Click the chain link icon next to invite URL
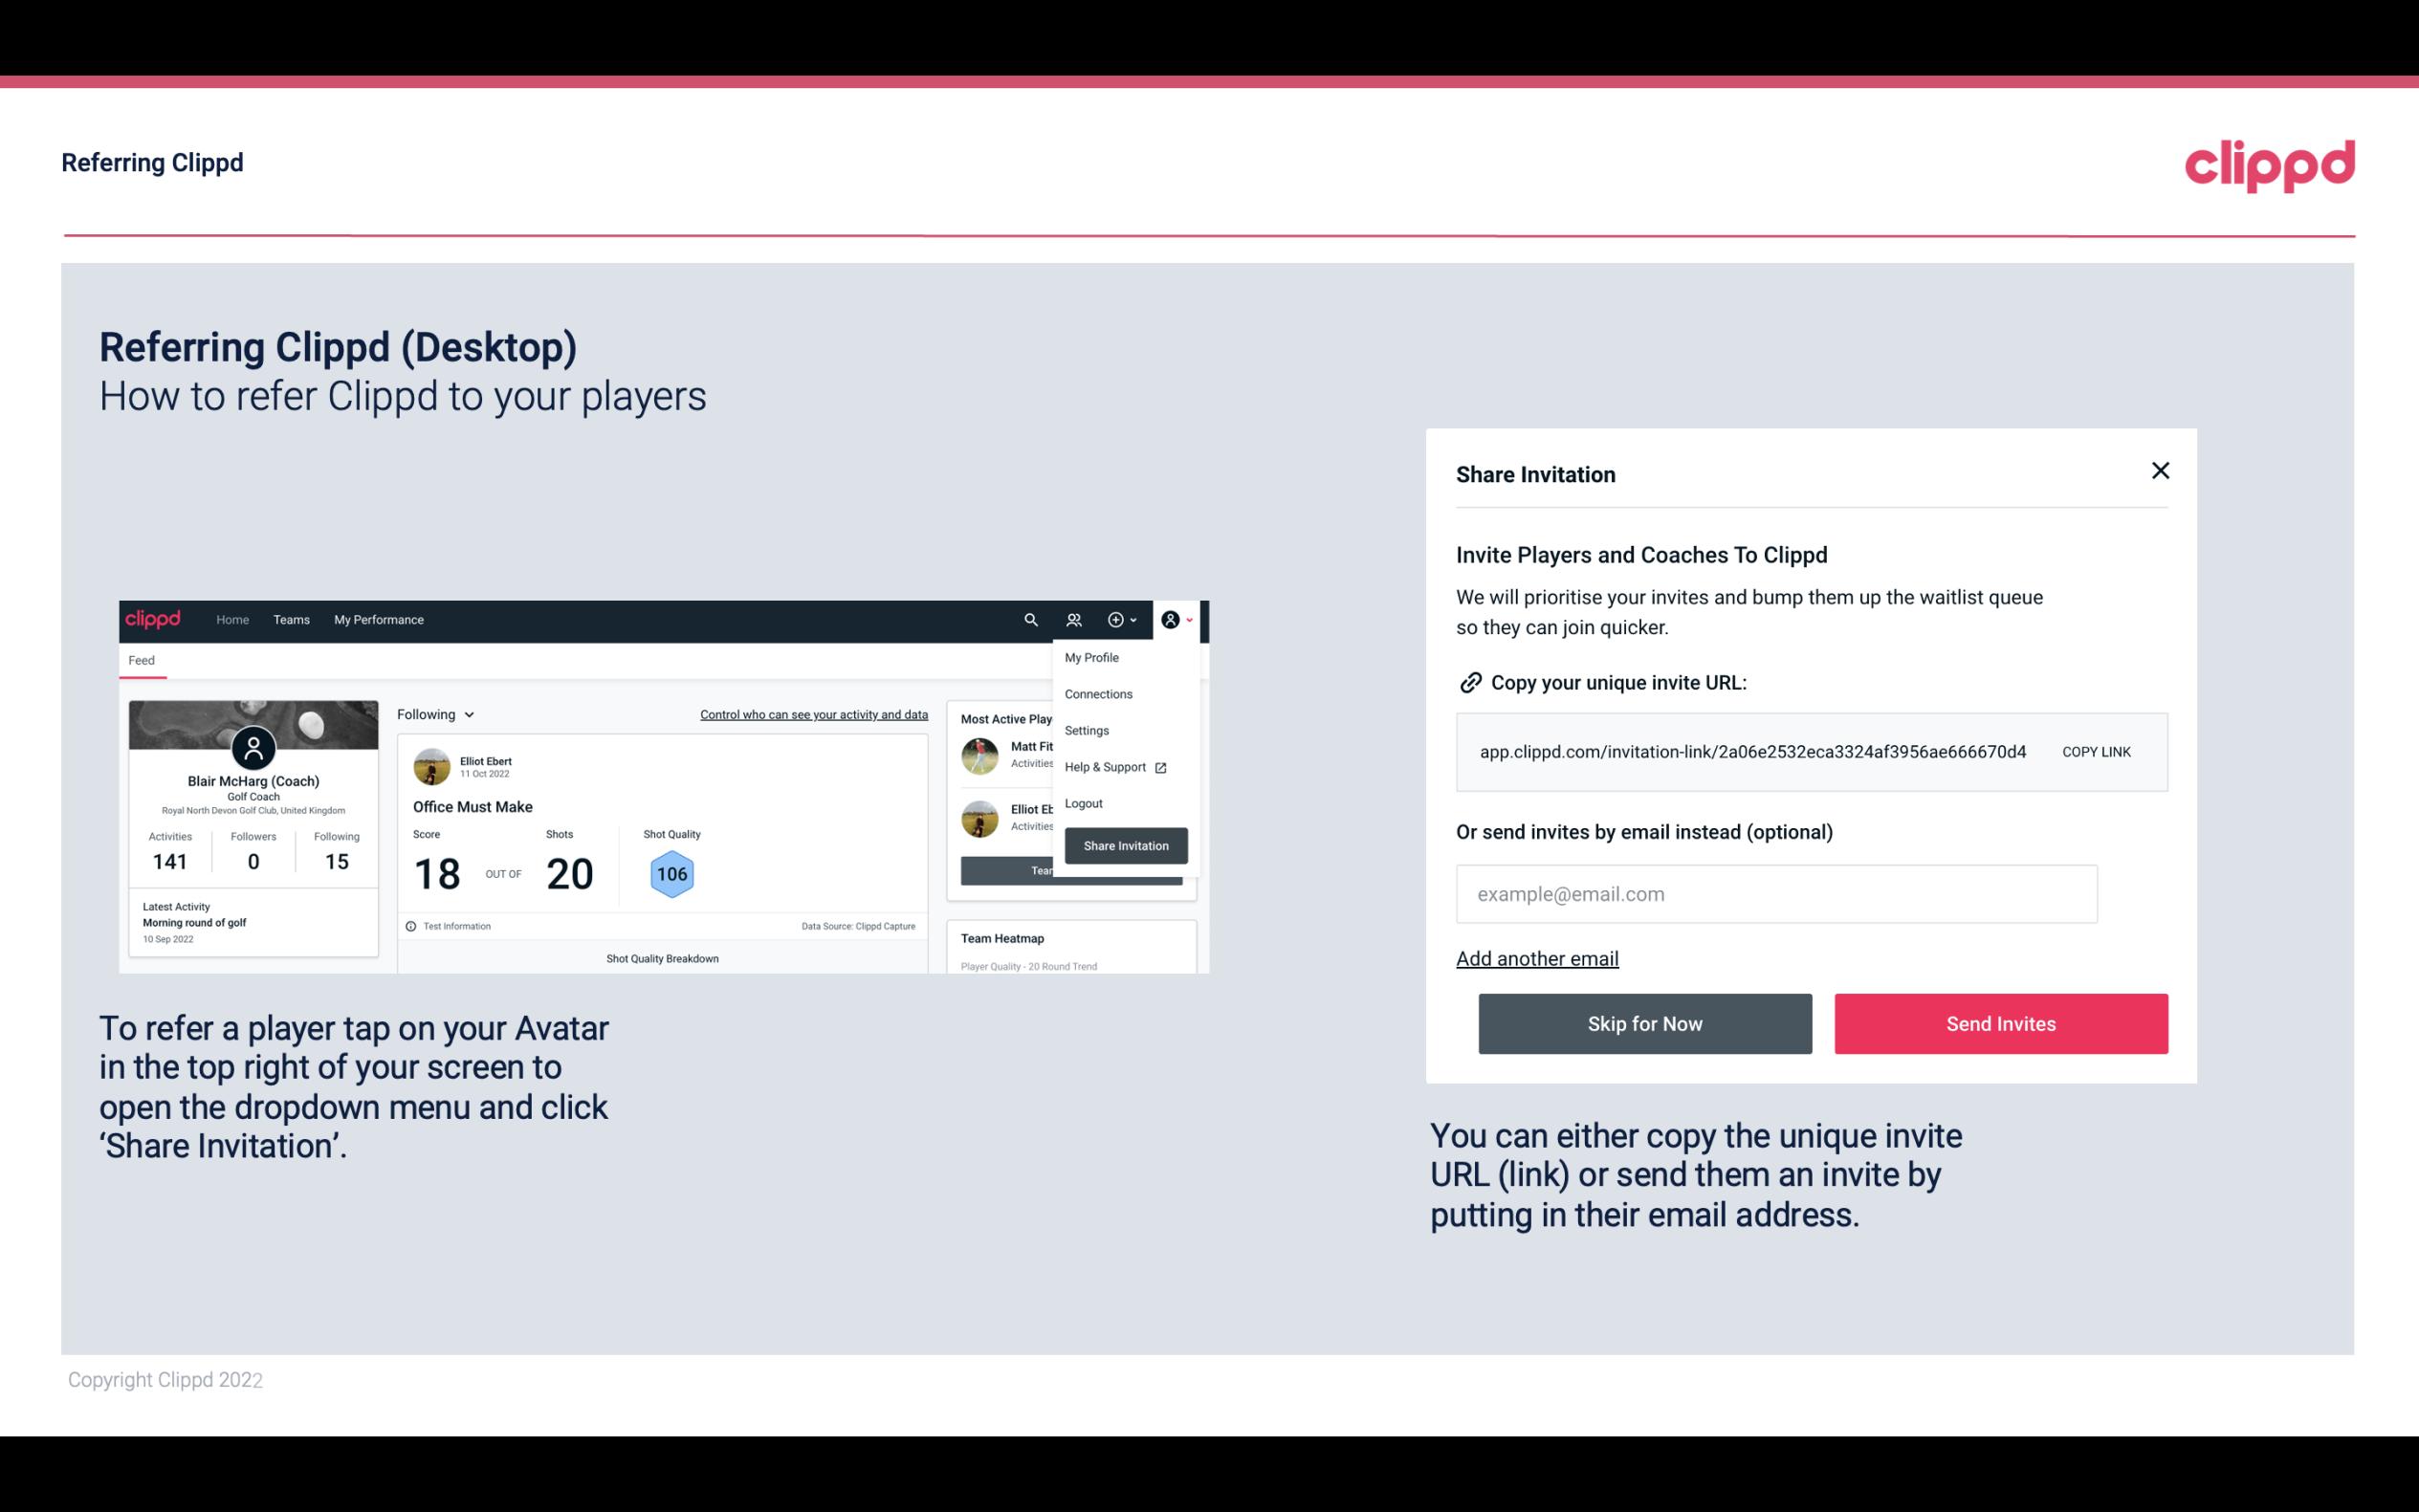Image resolution: width=2419 pixels, height=1512 pixels. click(x=1468, y=681)
